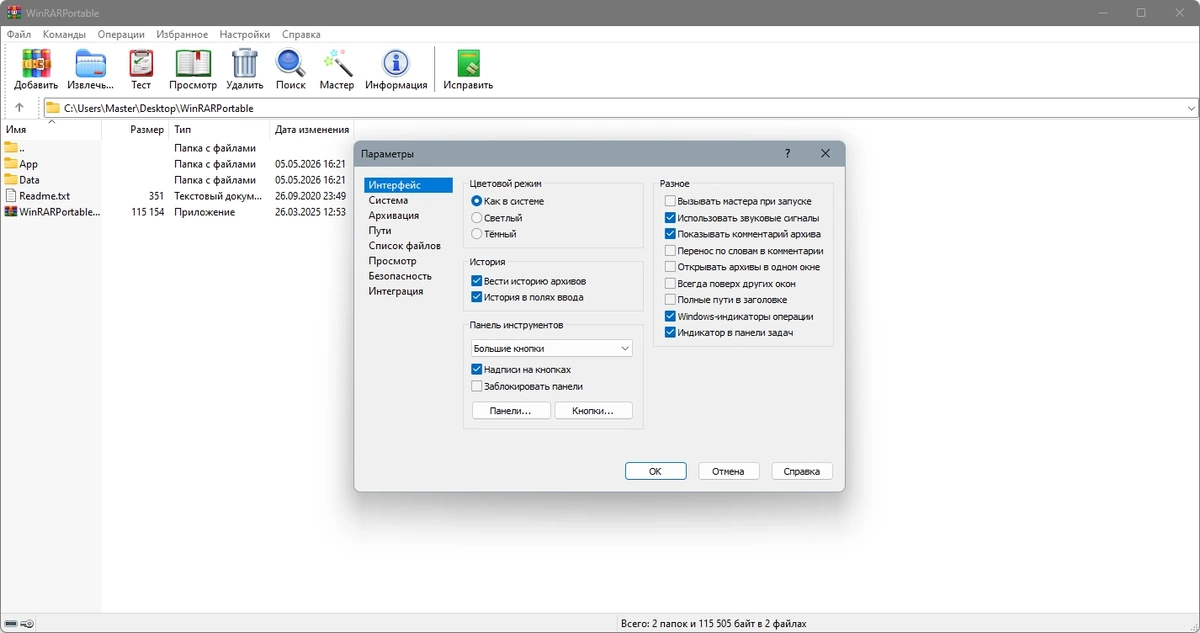Screen dimensions: 1200x633
Task: Switch to Архивация settings section
Action: (394, 215)
